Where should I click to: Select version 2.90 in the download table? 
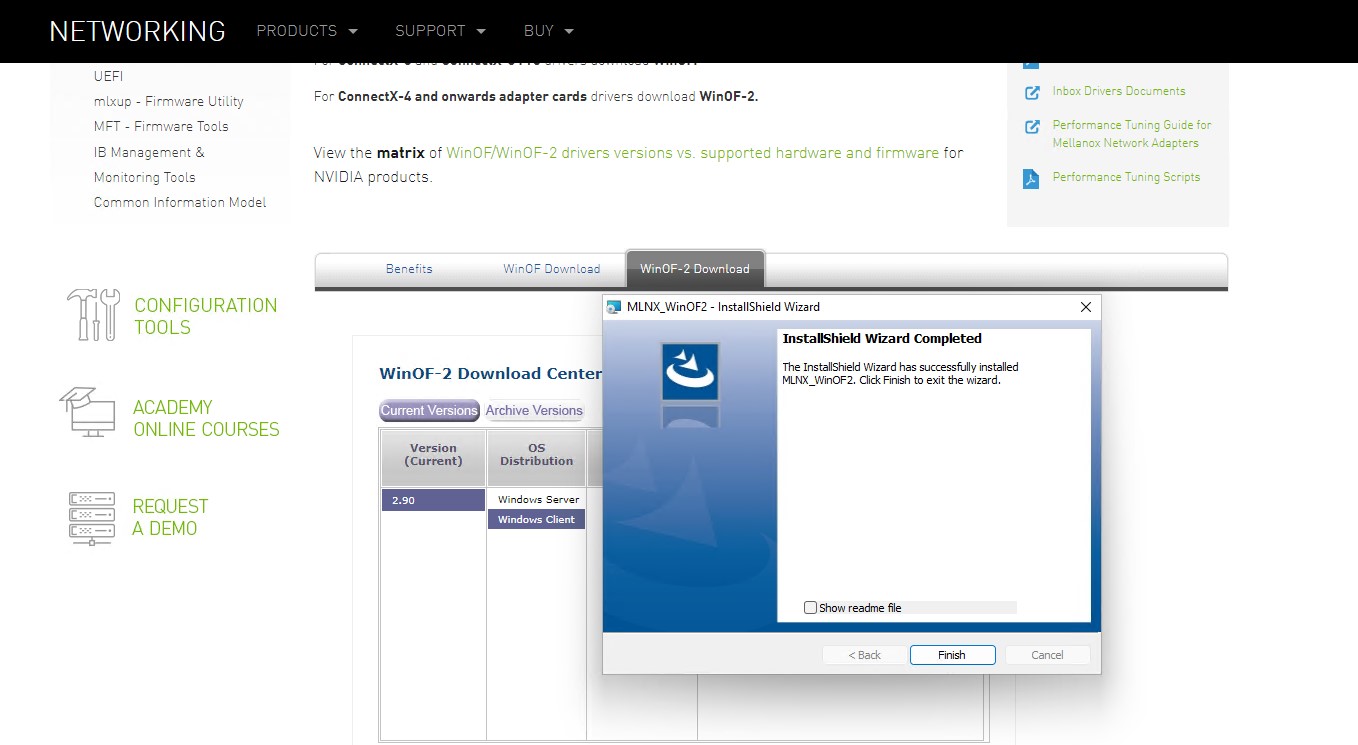pos(433,500)
